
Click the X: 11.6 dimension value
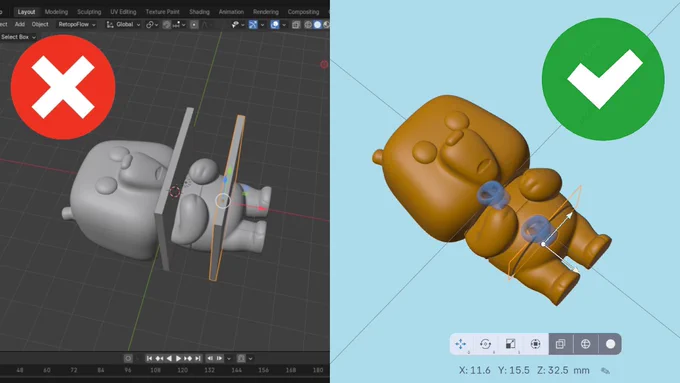coord(475,370)
